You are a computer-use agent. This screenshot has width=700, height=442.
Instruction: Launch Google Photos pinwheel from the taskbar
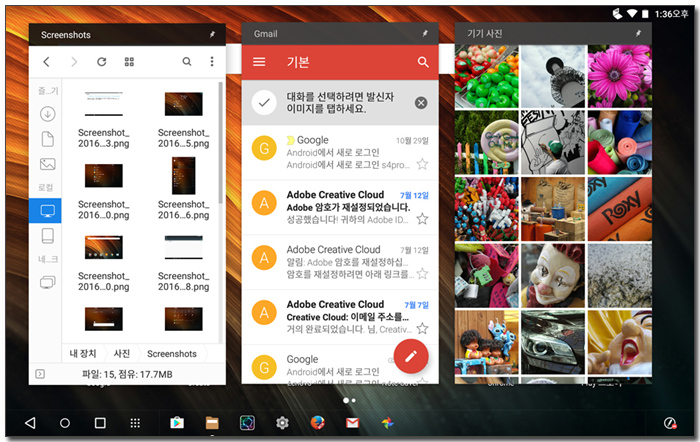click(388, 423)
